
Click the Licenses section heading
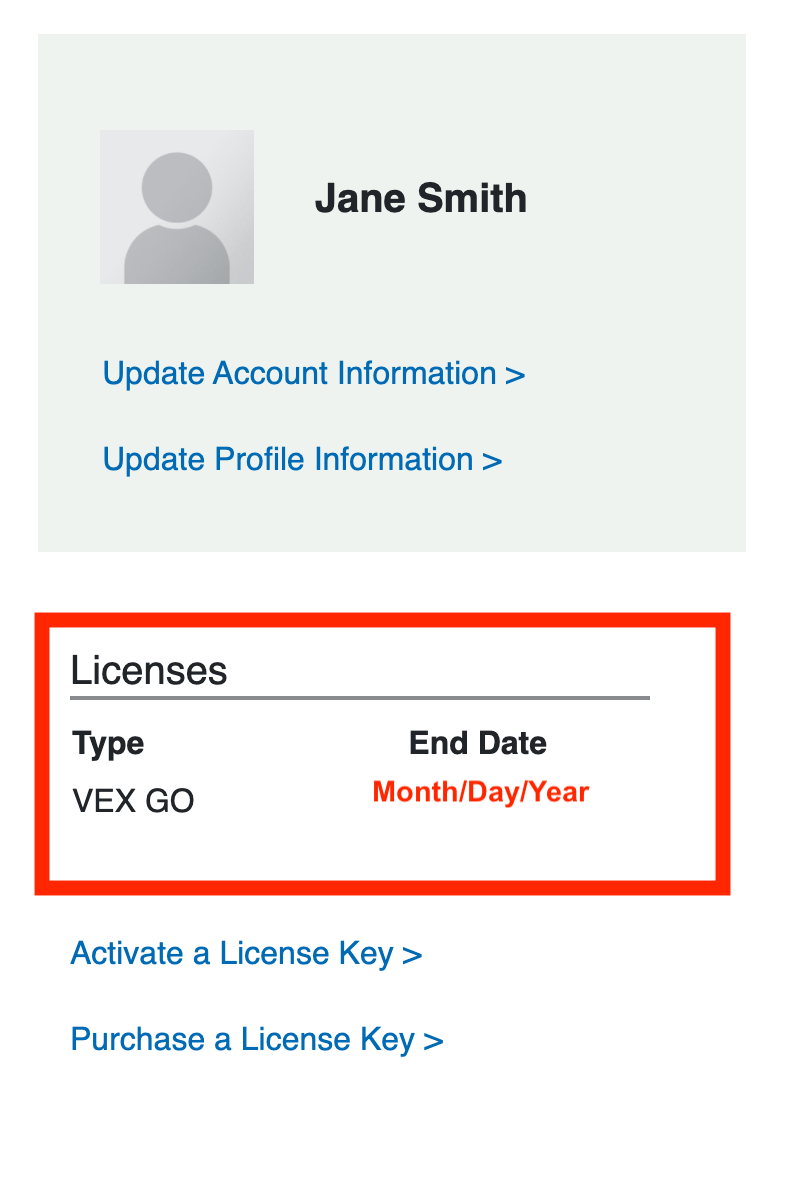(149, 671)
